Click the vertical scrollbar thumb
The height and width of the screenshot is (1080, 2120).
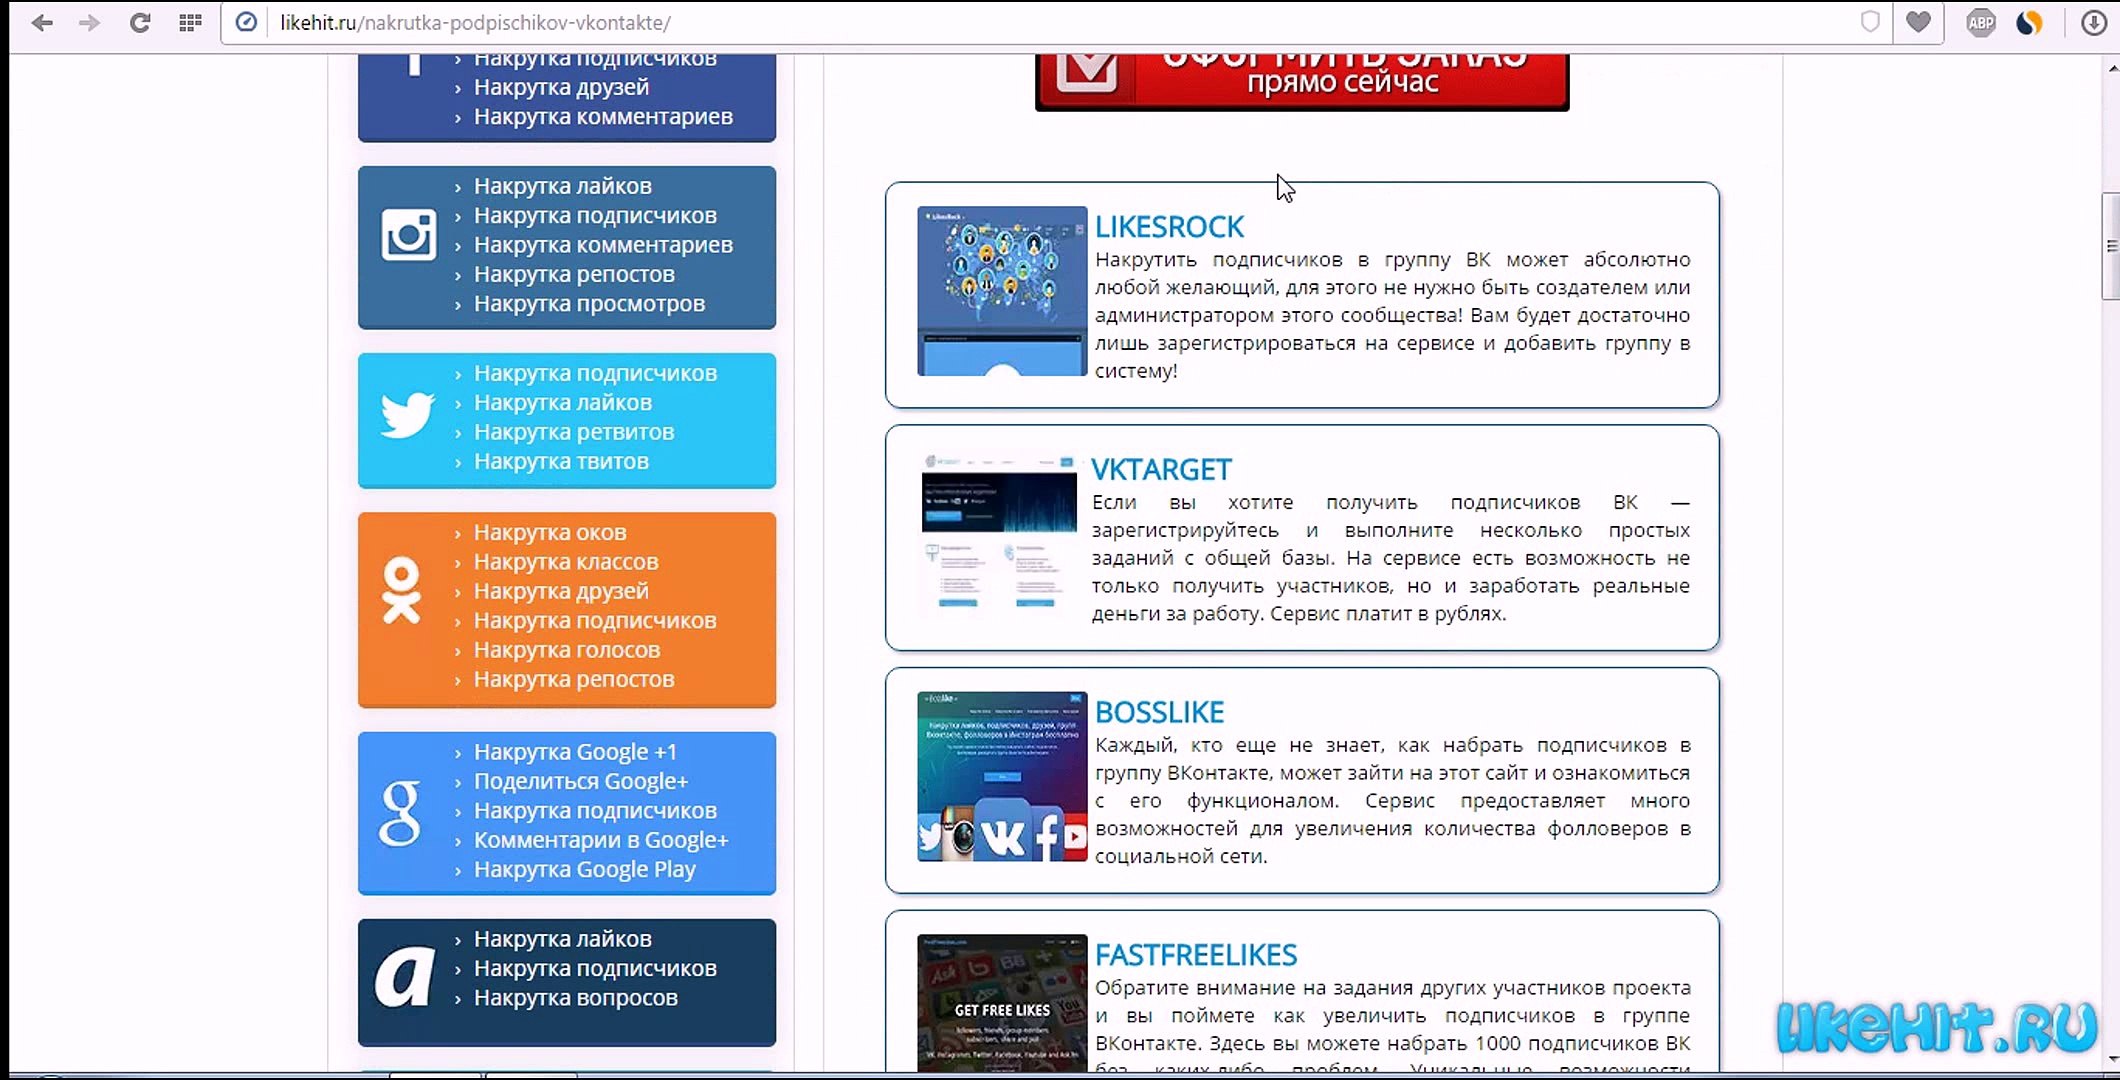[x=2111, y=246]
